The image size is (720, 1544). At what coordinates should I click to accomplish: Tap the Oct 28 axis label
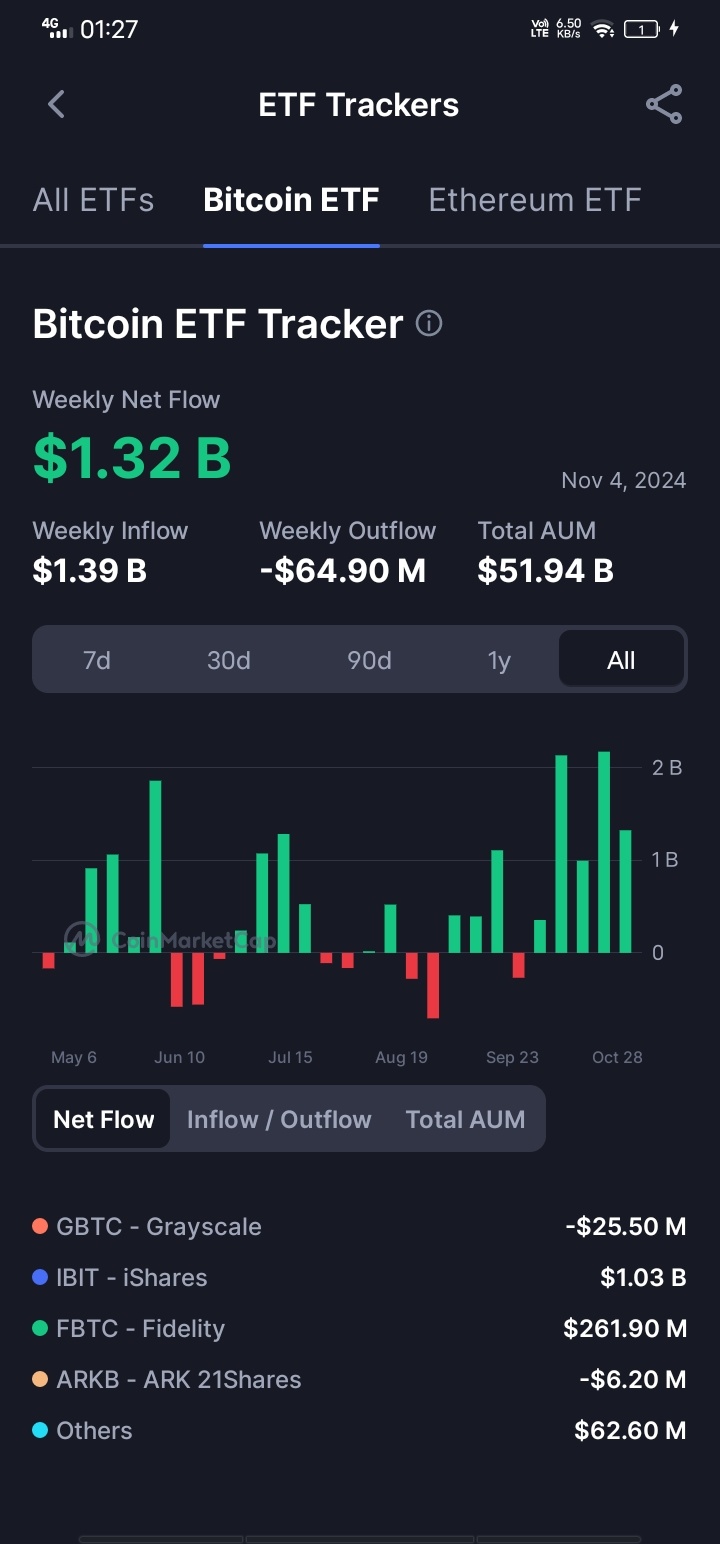pyautogui.click(x=617, y=1057)
